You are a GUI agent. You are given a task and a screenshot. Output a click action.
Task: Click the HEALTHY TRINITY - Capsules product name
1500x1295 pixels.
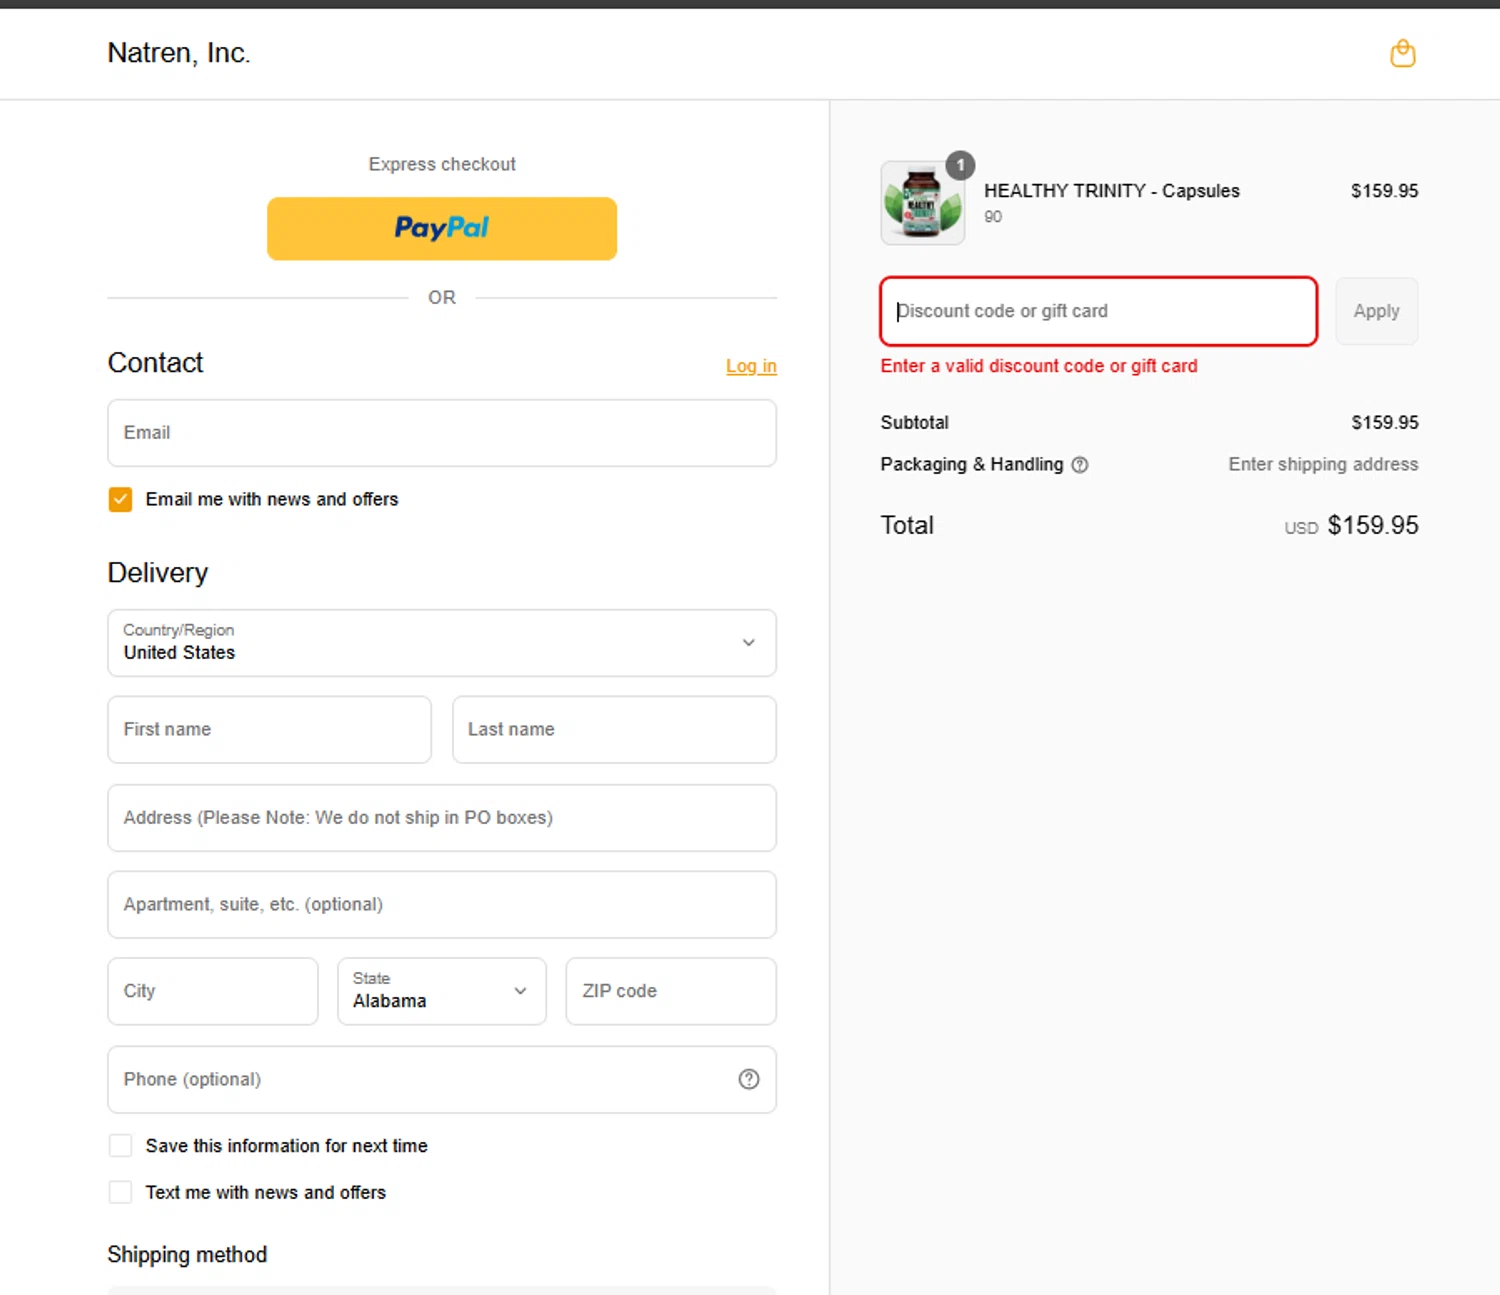pos(1111,191)
